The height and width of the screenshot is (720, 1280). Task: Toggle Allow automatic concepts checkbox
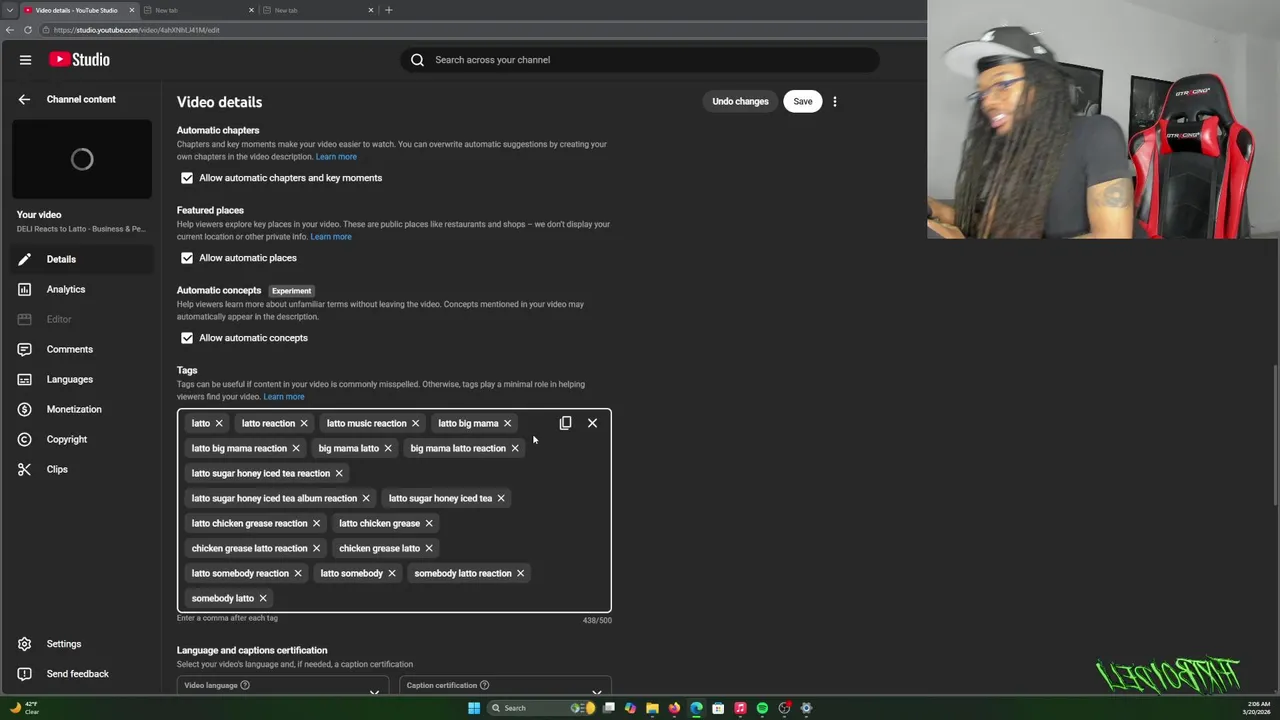point(187,338)
